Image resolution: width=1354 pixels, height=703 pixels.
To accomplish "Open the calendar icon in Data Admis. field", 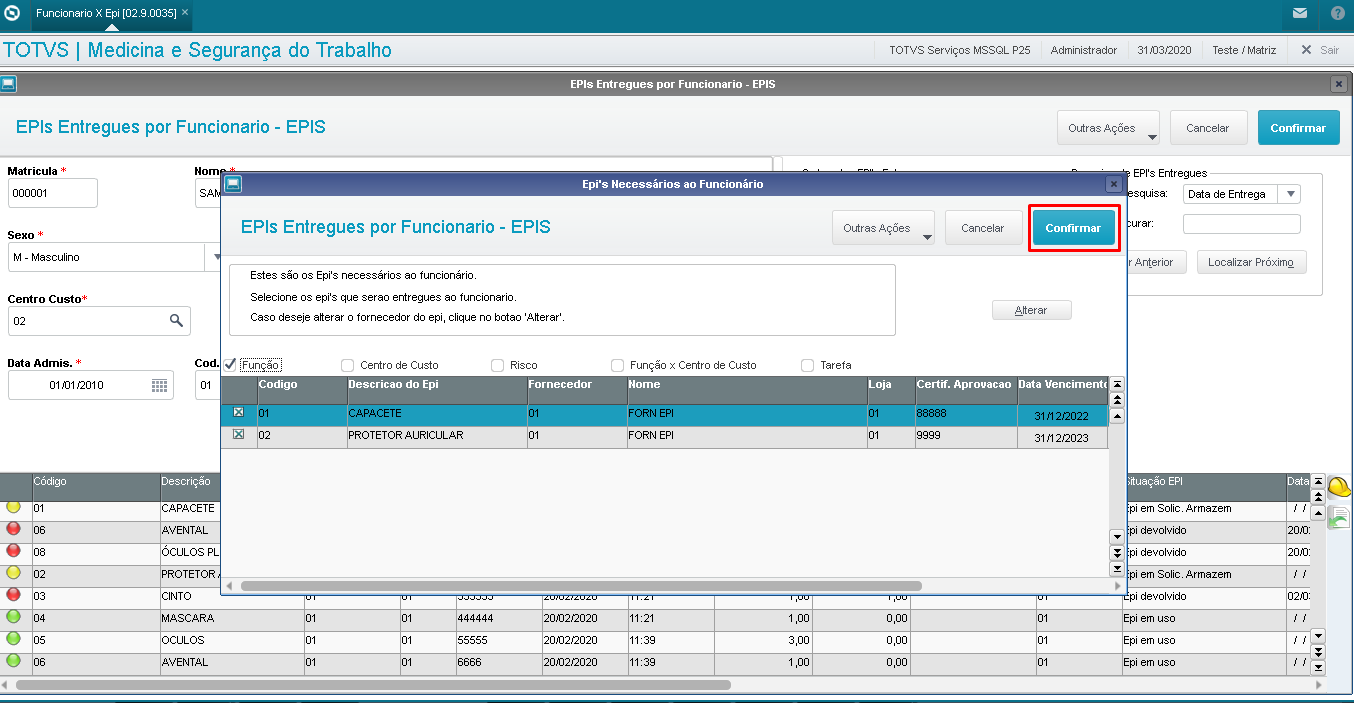I will tap(160, 385).
